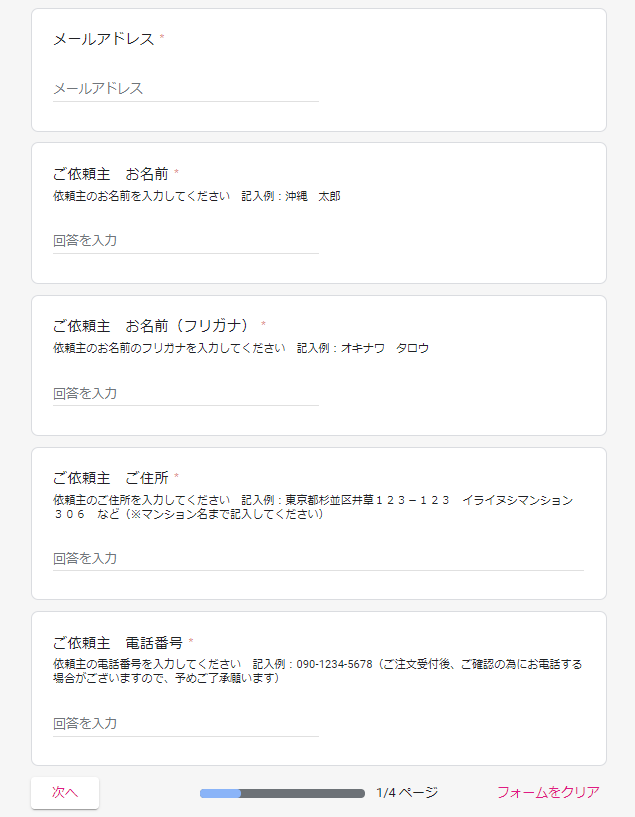Click the メールアドレス question title
Viewport: 635px width, 817px height.
103,39
